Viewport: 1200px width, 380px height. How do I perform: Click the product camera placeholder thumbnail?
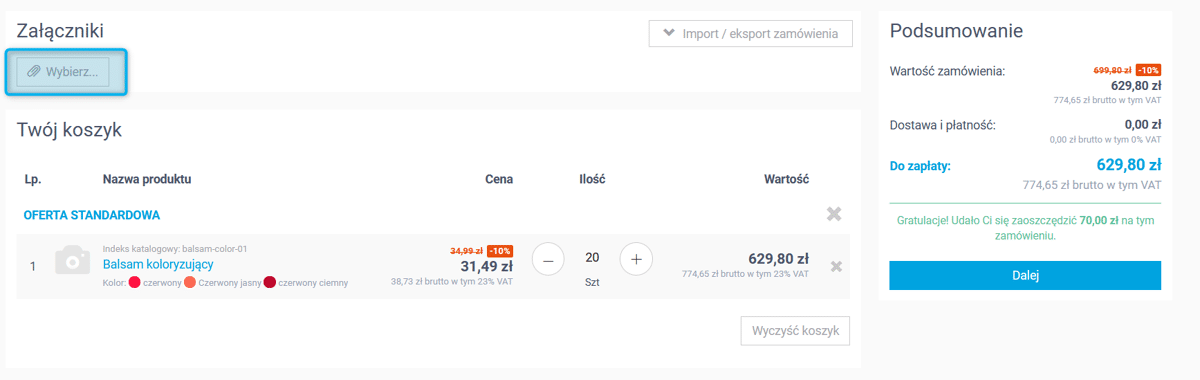72,261
